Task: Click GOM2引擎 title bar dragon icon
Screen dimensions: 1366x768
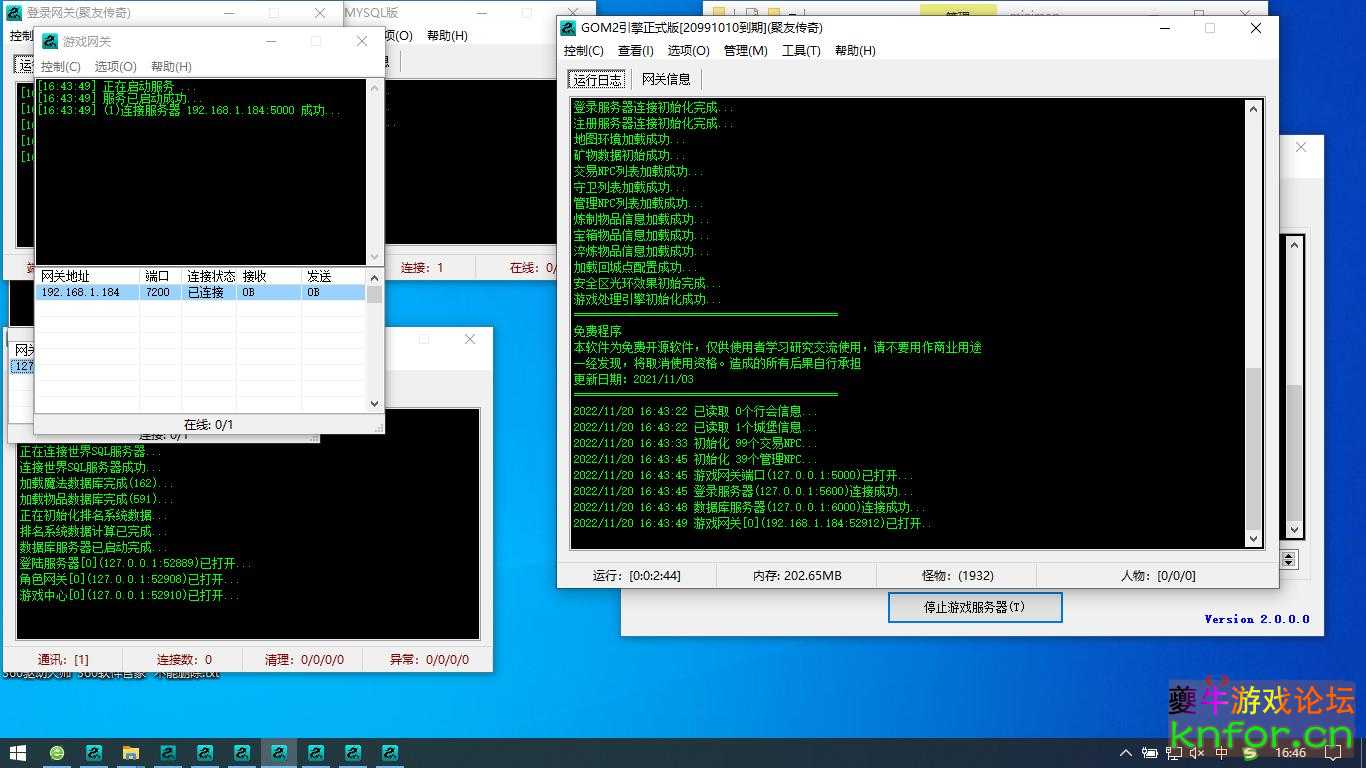Action: [x=569, y=28]
